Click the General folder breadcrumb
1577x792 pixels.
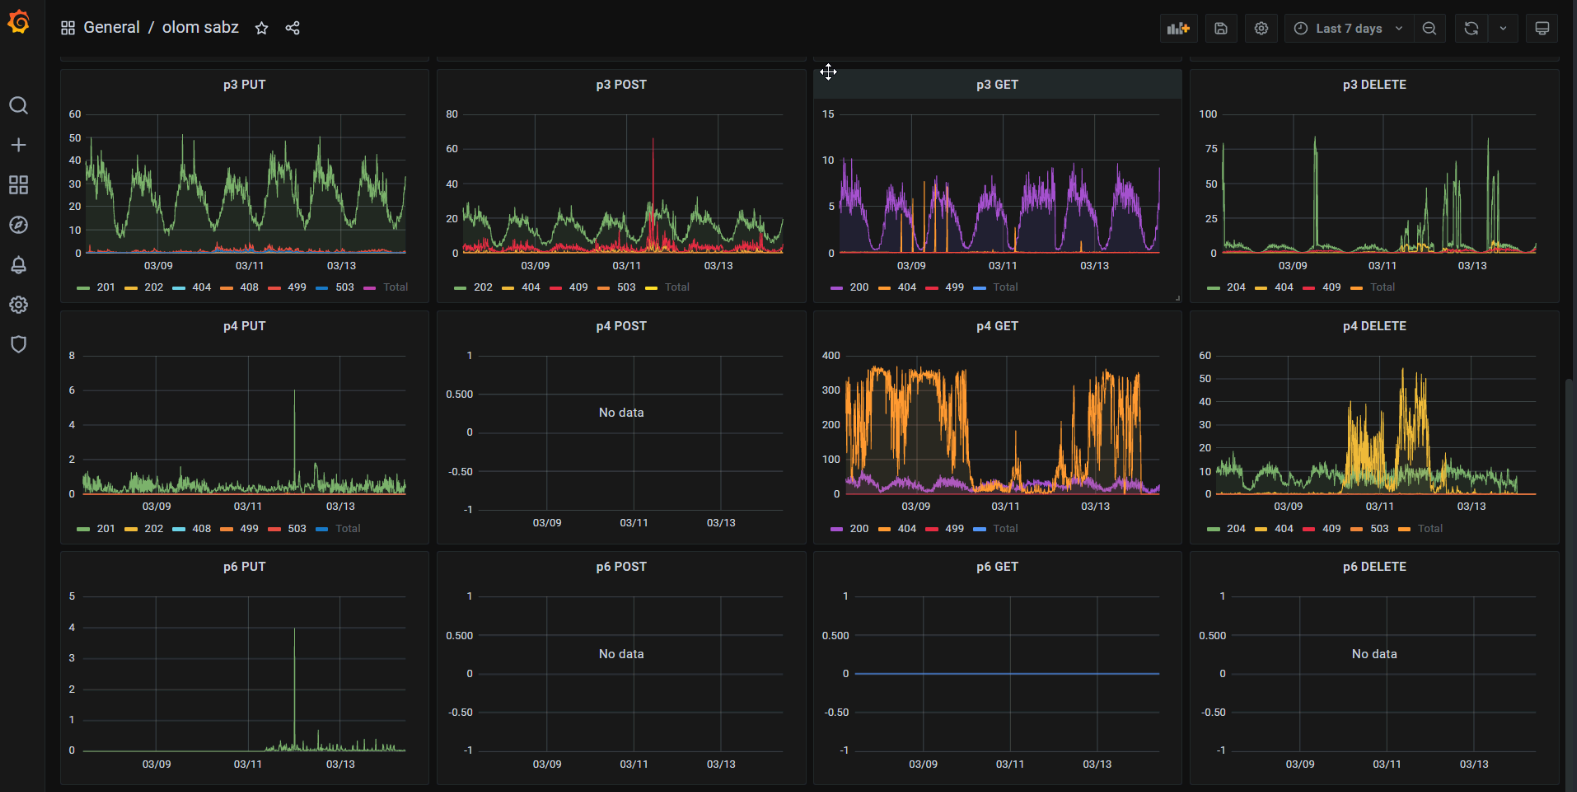tap(111, 28)
